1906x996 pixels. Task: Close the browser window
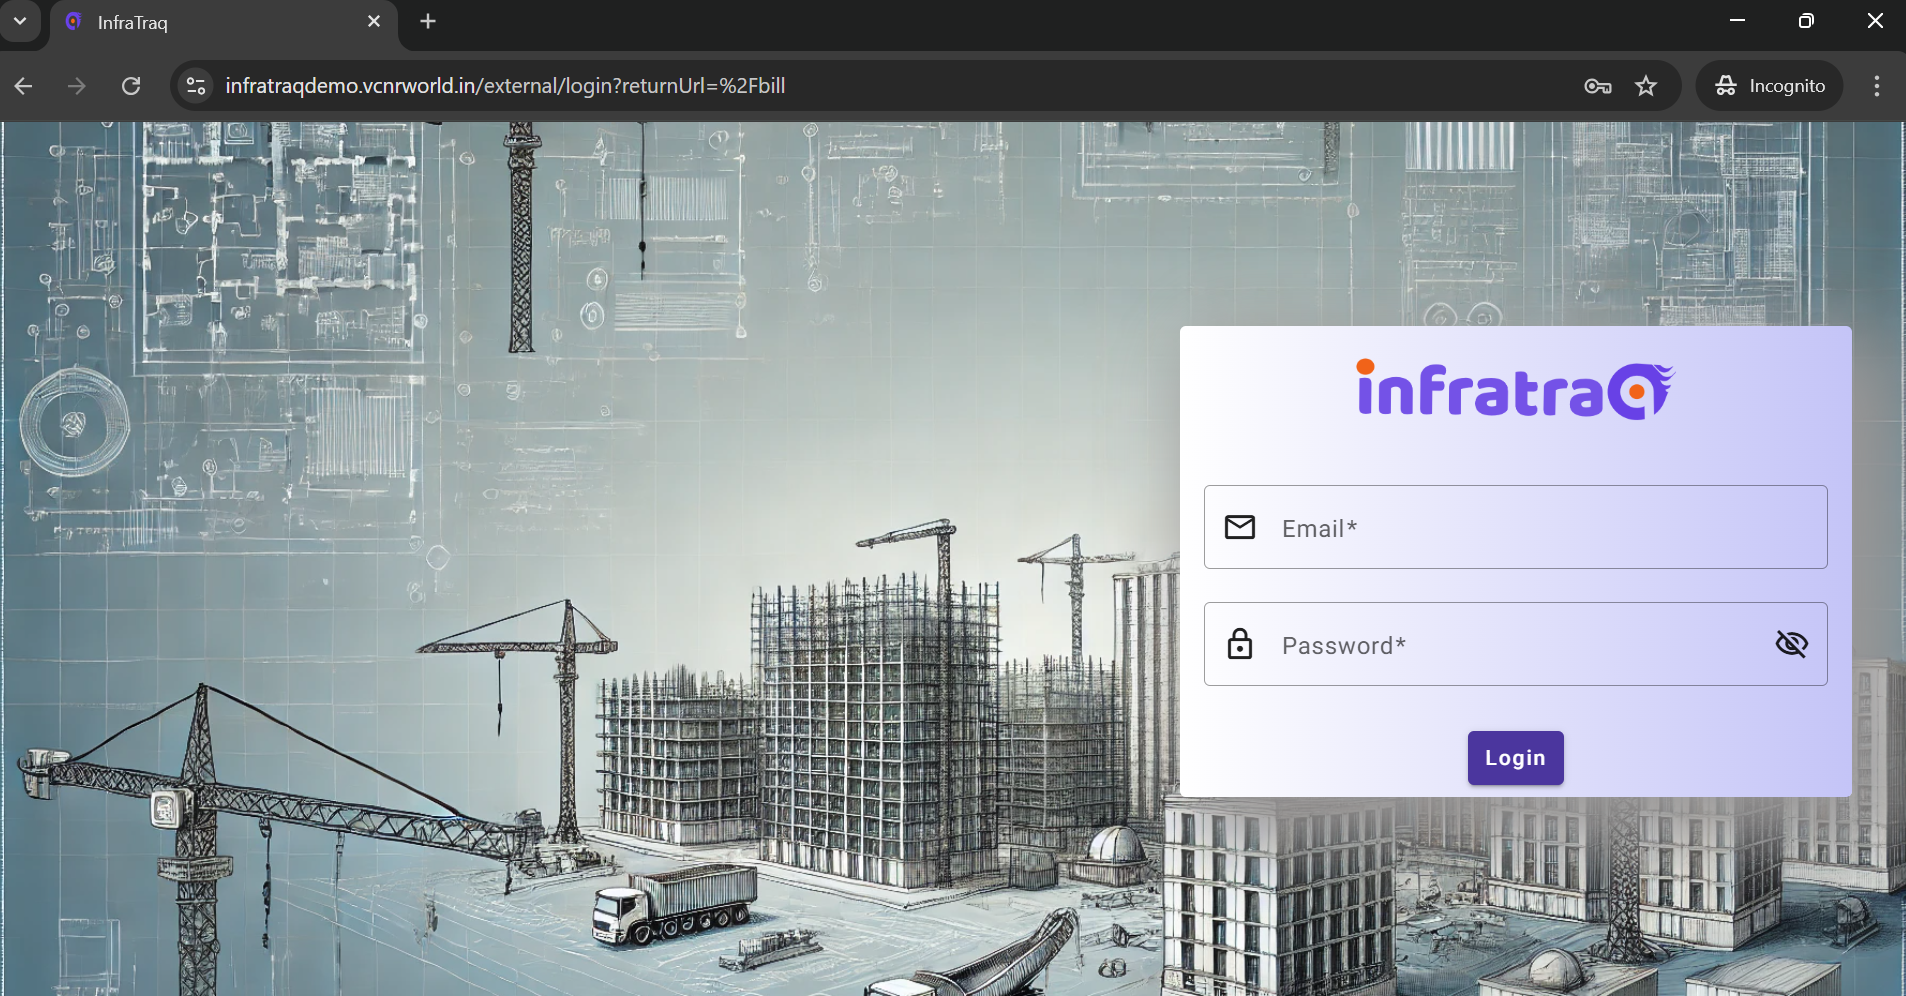1875,21
